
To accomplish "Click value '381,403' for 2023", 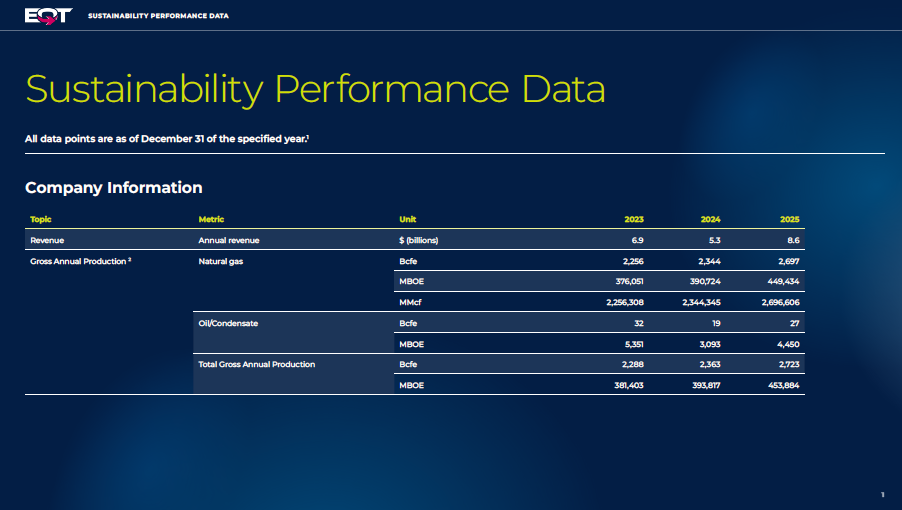I will coord(629,385).
